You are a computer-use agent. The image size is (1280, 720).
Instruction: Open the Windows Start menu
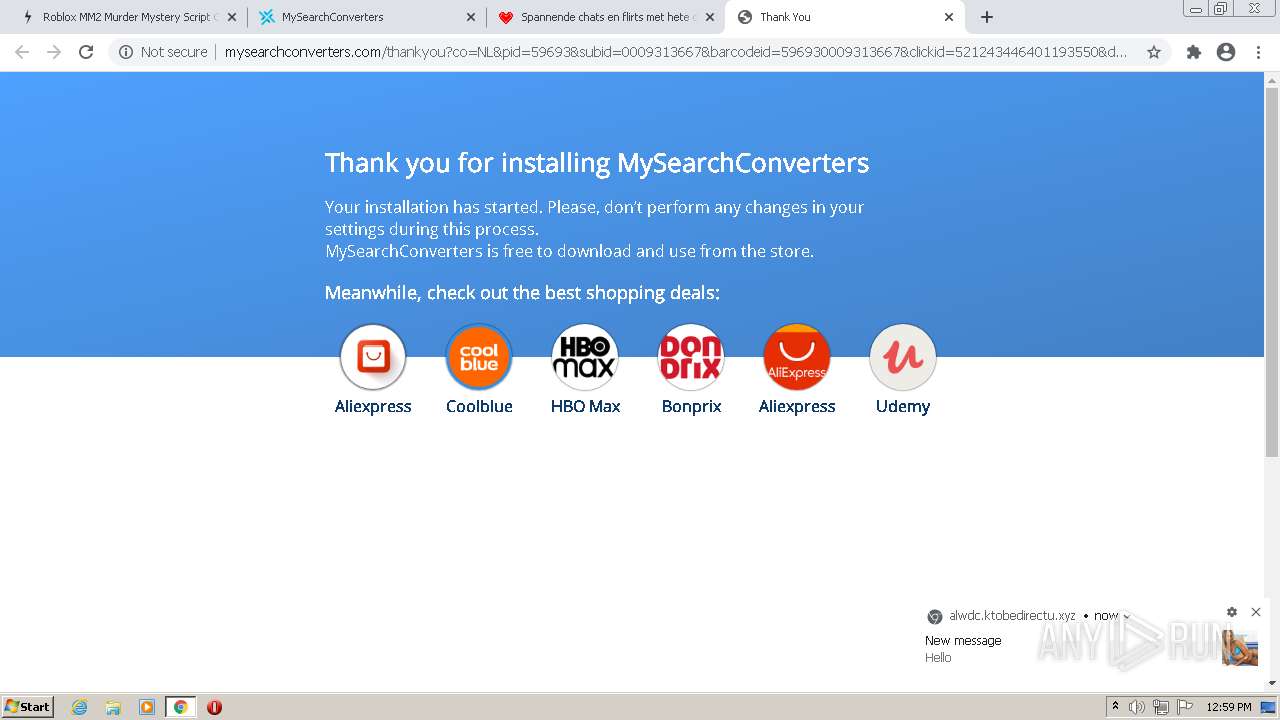28,706
